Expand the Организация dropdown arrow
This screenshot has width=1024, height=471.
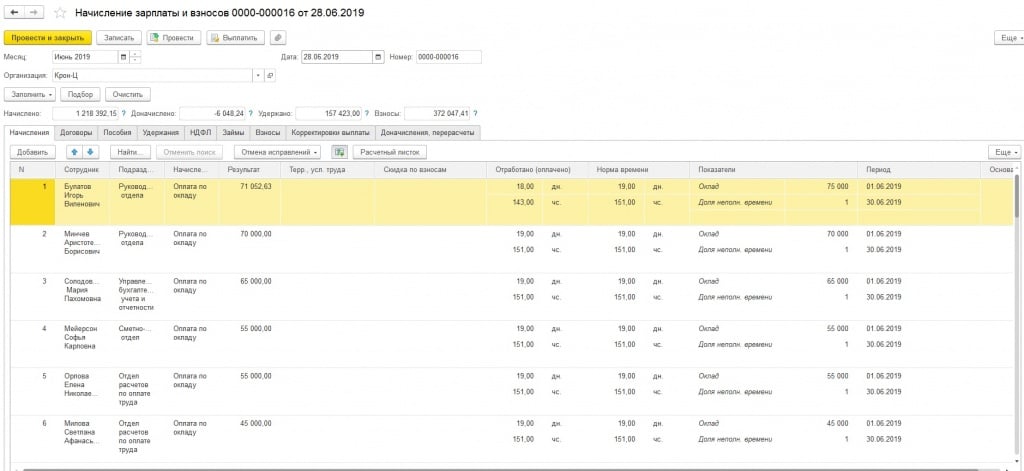coord(257,75)
